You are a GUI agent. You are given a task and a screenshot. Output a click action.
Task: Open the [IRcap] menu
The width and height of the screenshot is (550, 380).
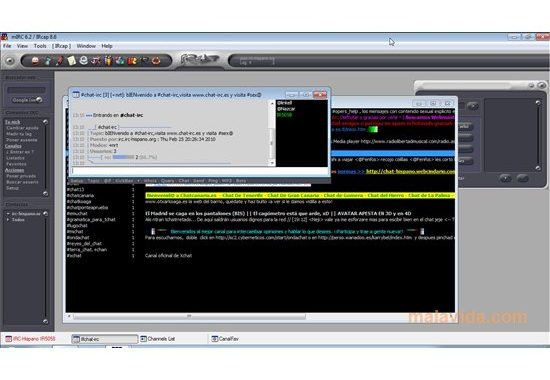pyautogui.click(x=61, y=46)
